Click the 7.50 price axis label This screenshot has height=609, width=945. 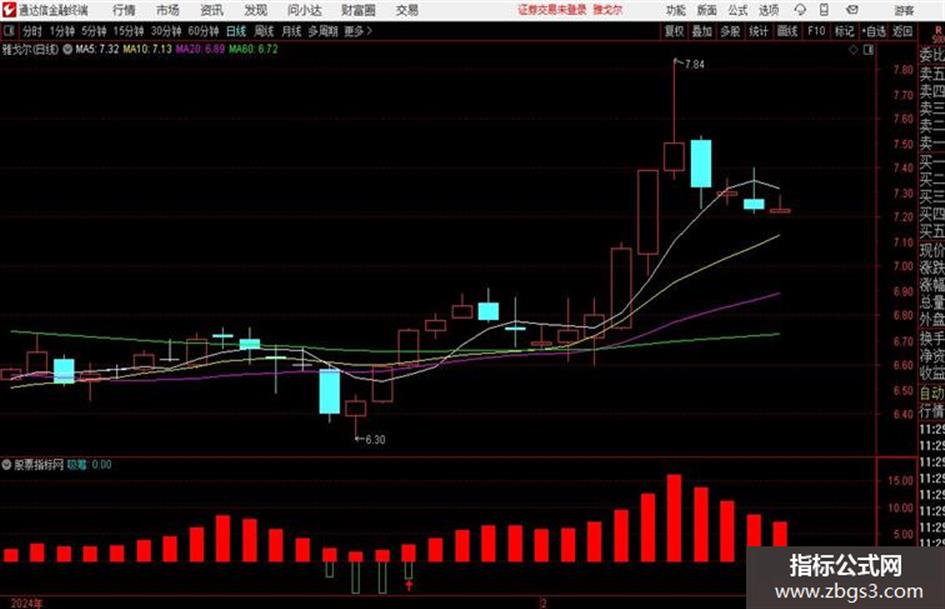coord(903,145)
